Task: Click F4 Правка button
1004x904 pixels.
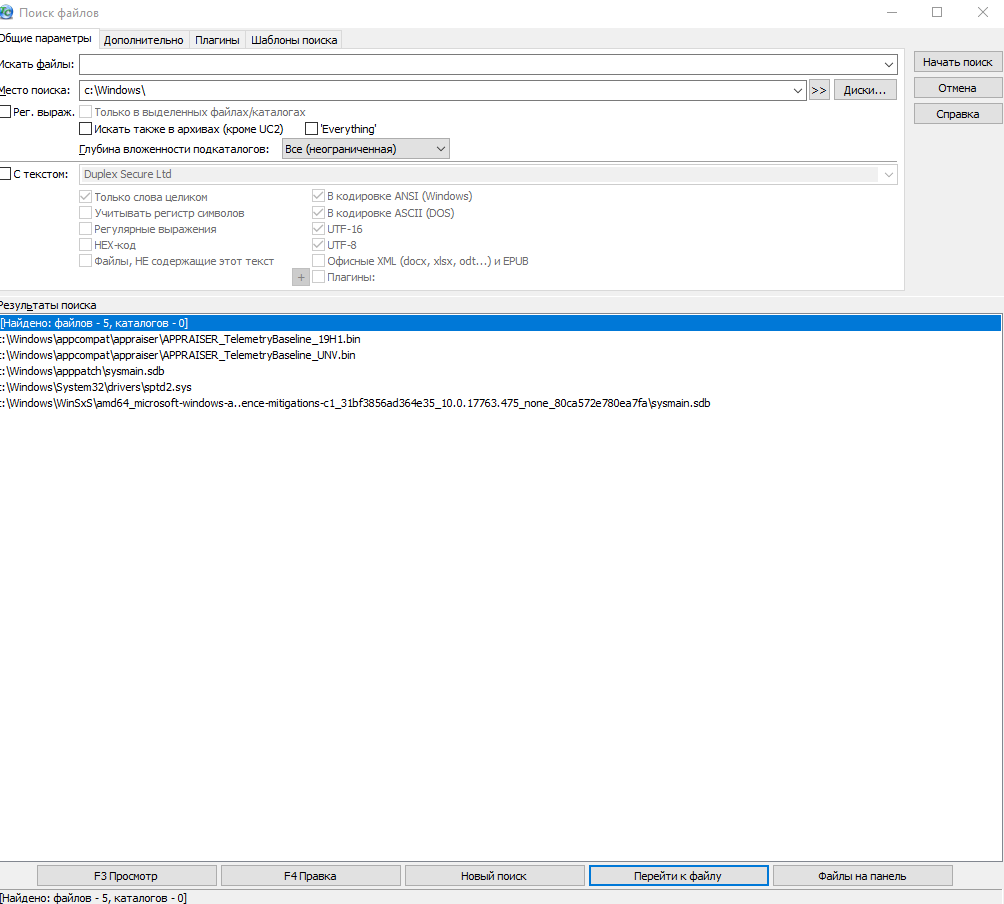Action: (311, 876)
